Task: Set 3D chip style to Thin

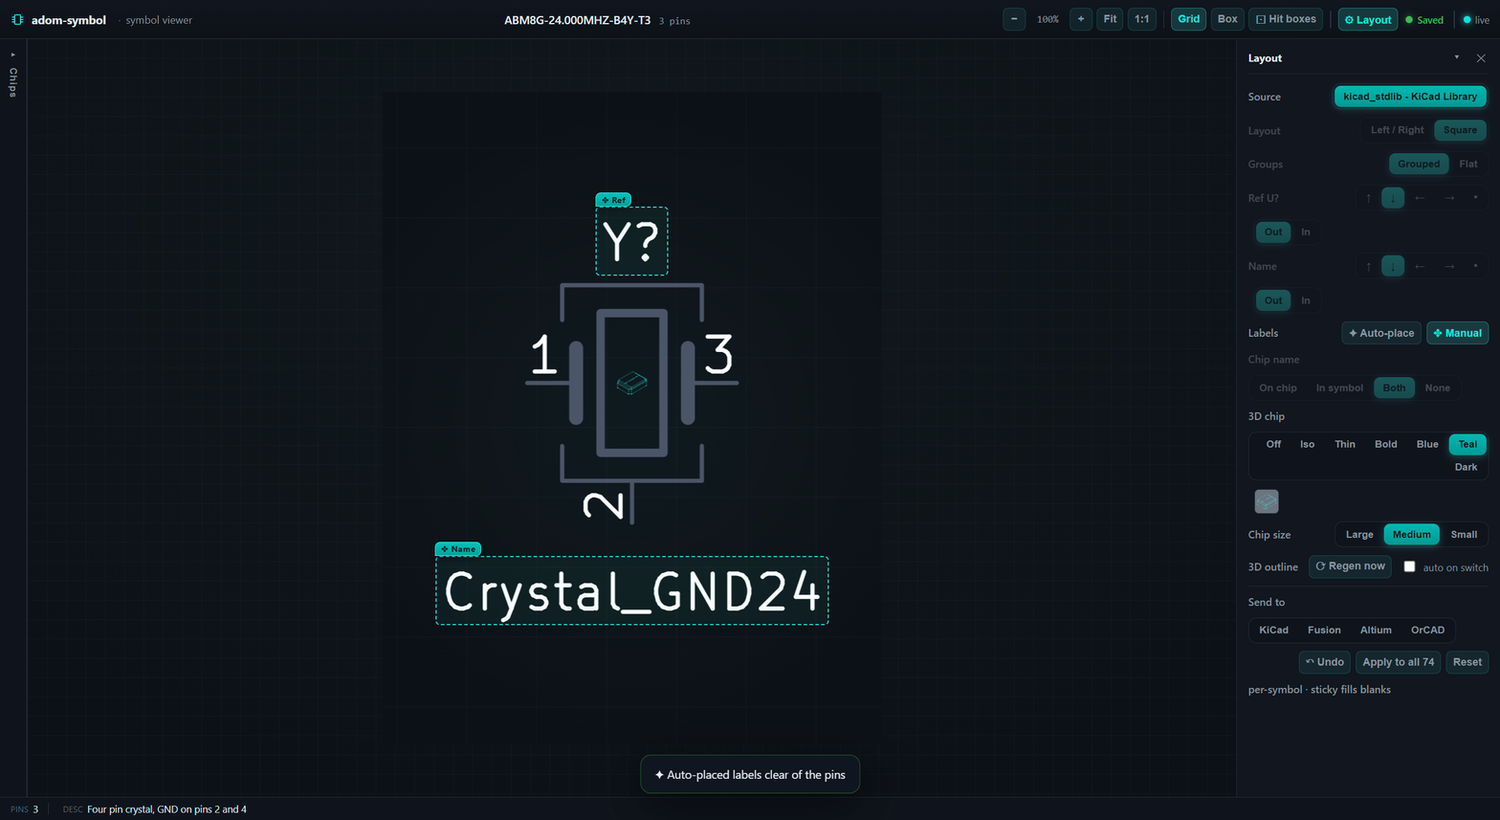Action: coord(1345,444)
